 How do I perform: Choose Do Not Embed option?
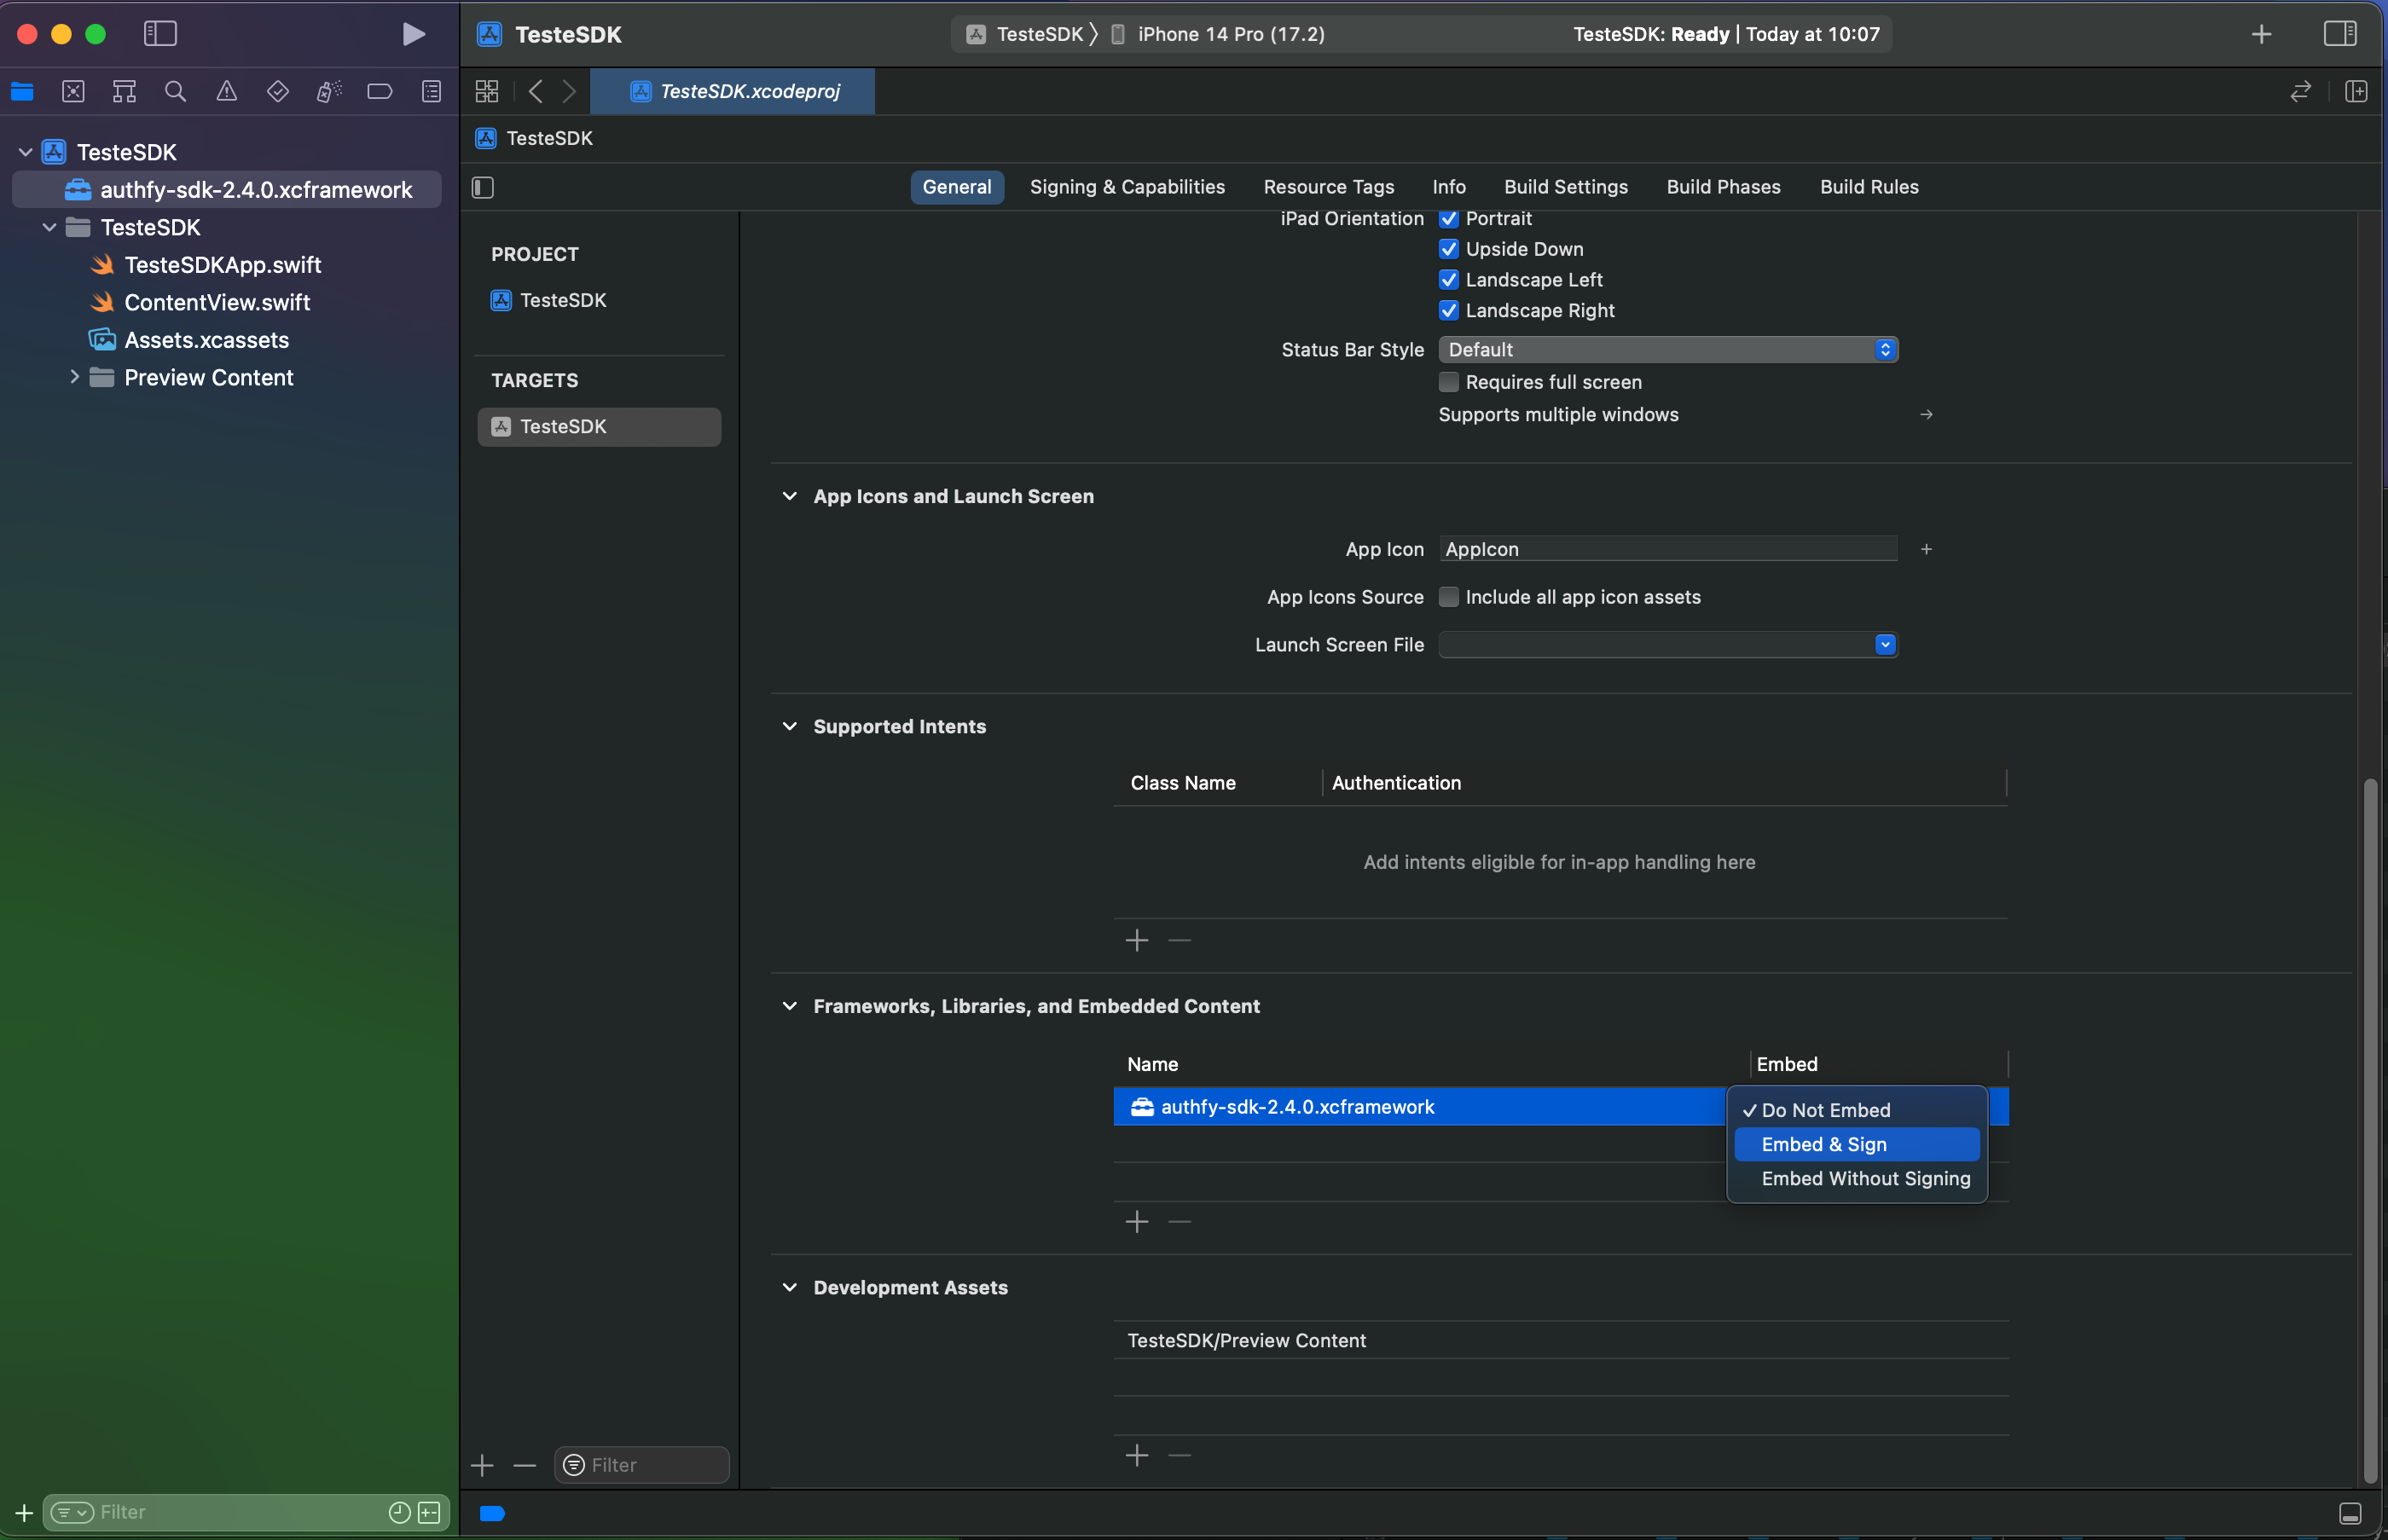point(1857,1110)
